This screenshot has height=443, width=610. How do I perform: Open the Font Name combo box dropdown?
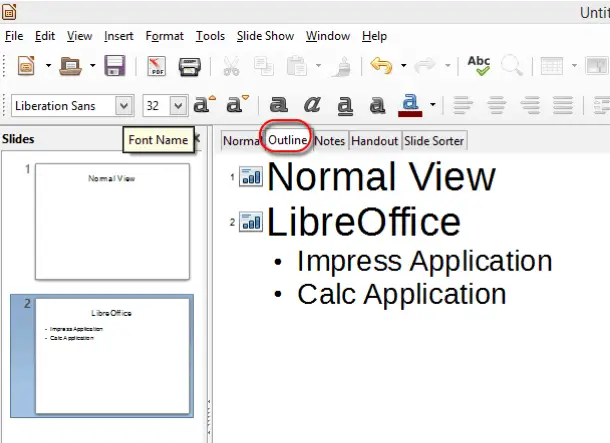tap(124, 106)
